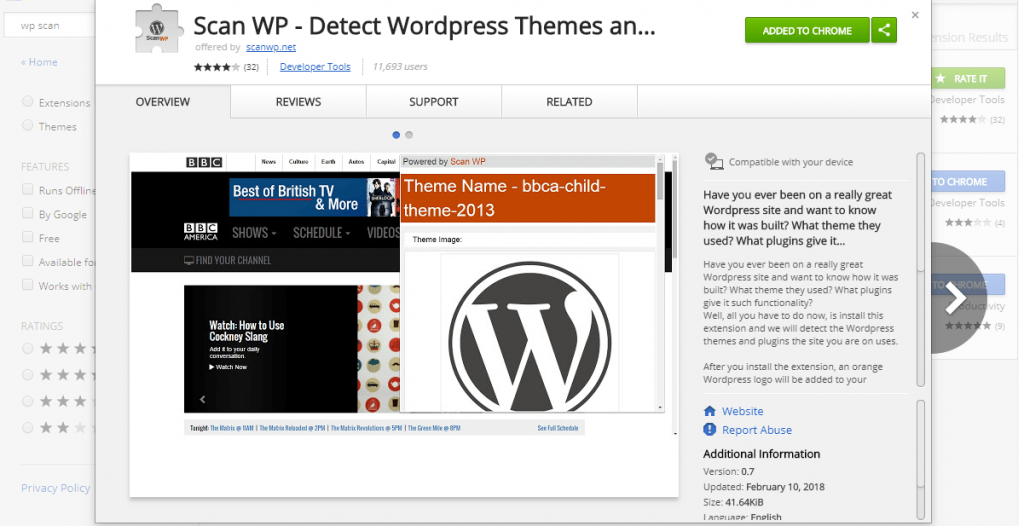The width and height of the screenshot is (1024, 526).
Task: Select the second screenshot carousel dot
Action: (x=409, y=135)
